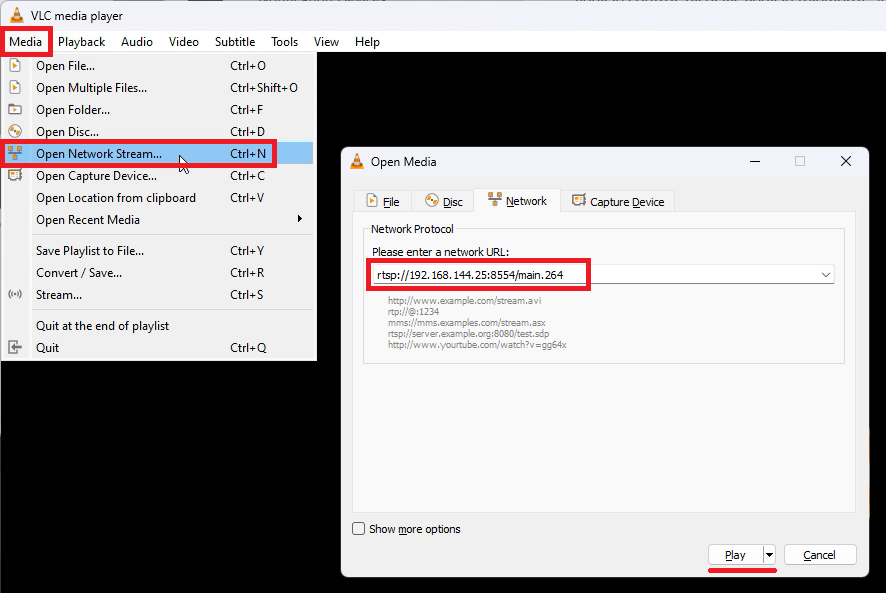Click the Open File menu icon
This screenshot has width=886, height=593.
pyautogui.click(x=15, y=66)
